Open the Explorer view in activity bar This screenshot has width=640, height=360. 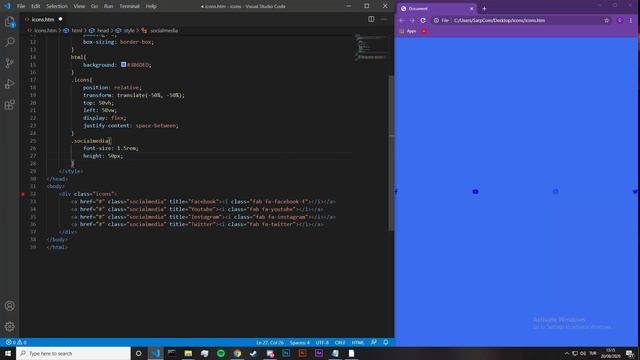point(10,22)
